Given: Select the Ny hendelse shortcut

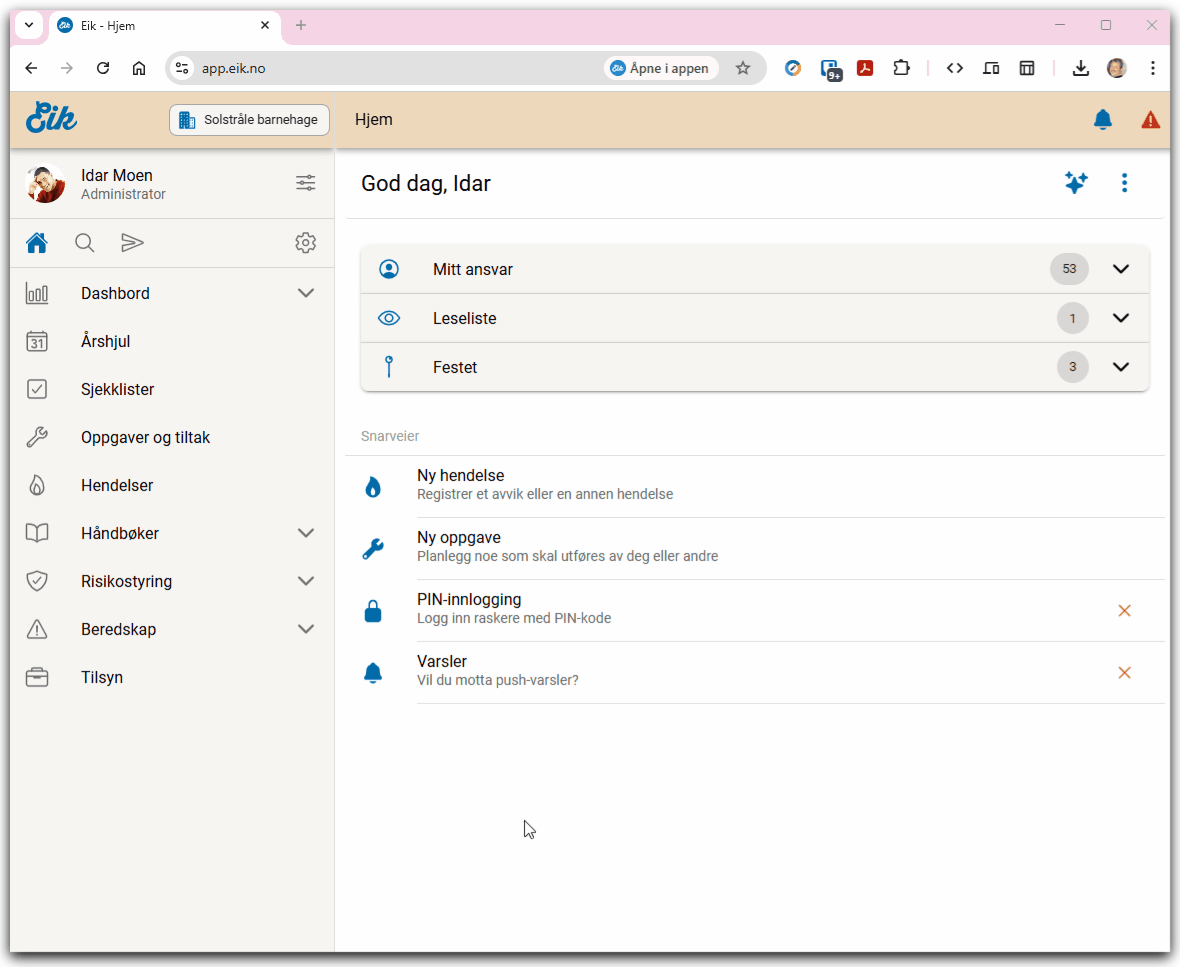Looking at the screenshot, I should pos(460,485).
